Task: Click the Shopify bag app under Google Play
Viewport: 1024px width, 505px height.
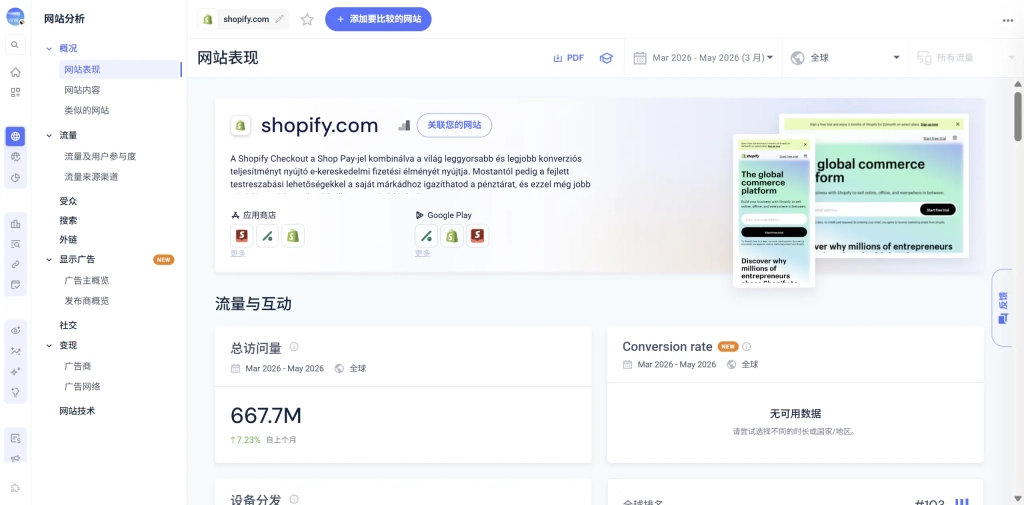Action: point(452,236)
